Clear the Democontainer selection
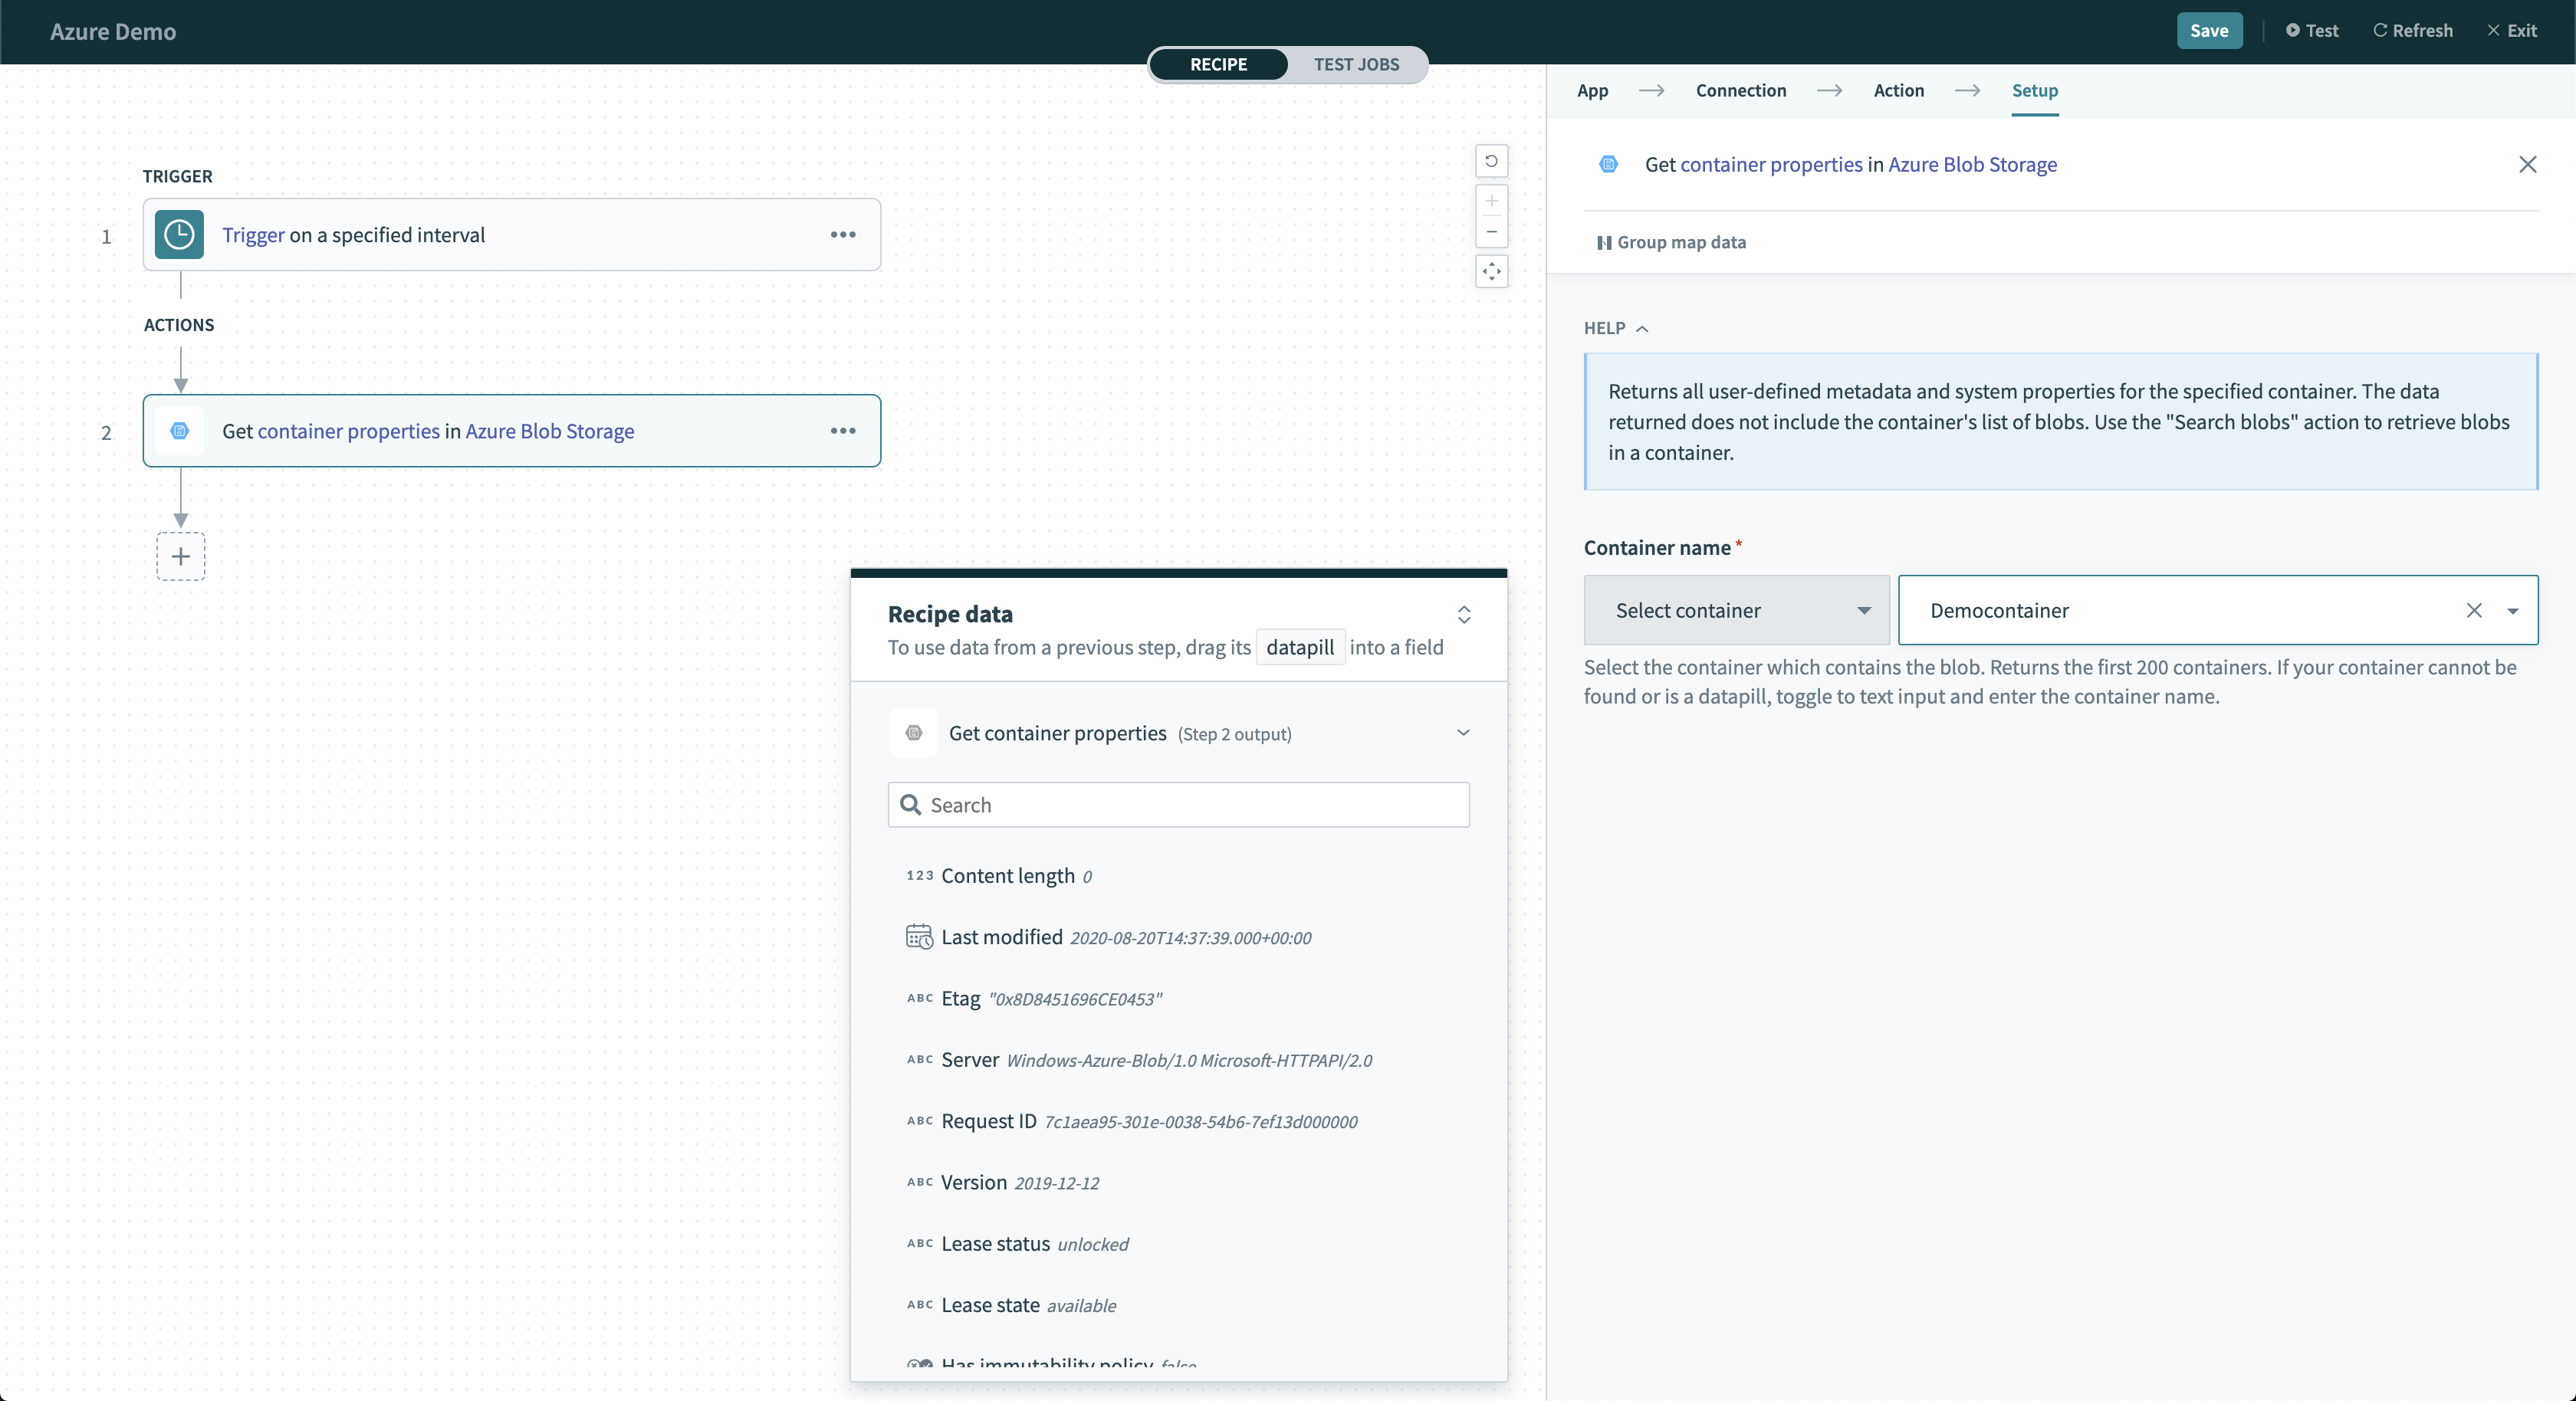The image size is (2576, 1401). pyautogui.click(x=2474, y=610)
